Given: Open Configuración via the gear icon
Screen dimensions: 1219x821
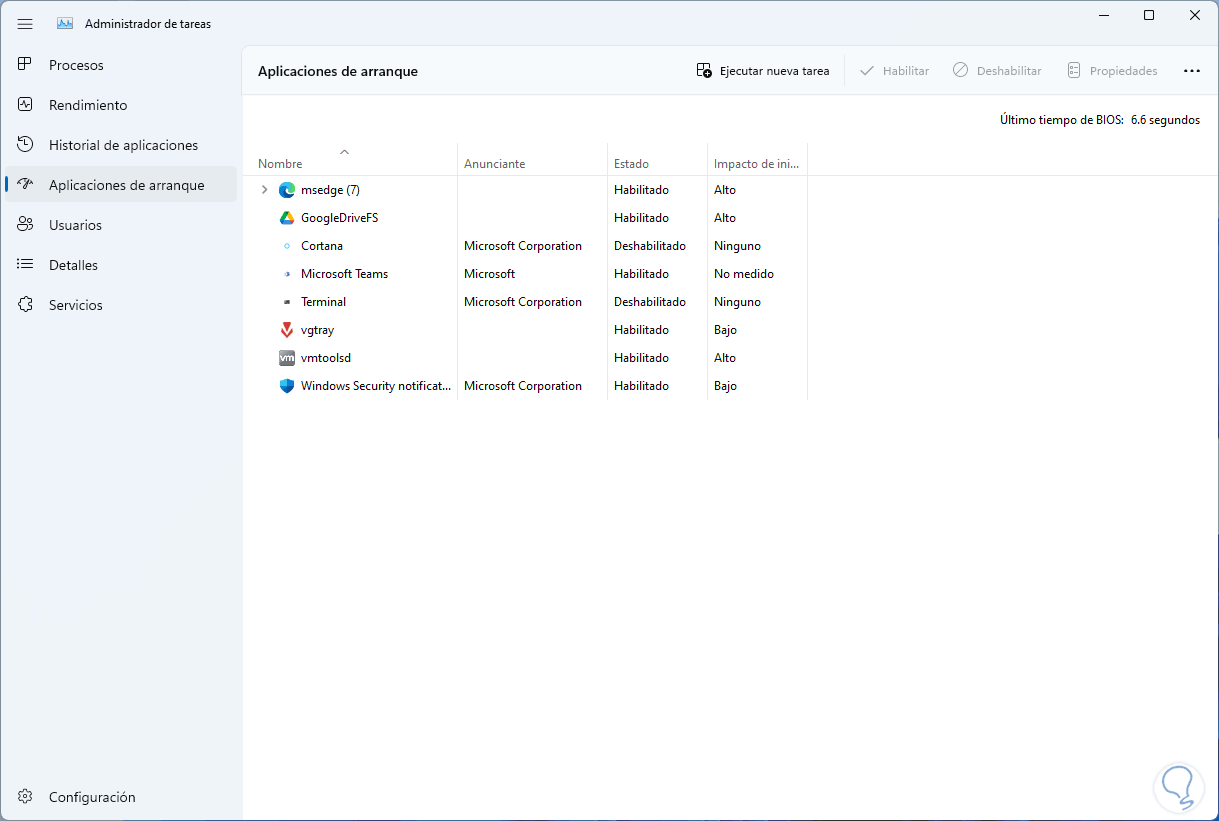Looking at the screenshot, I should 27,797.
